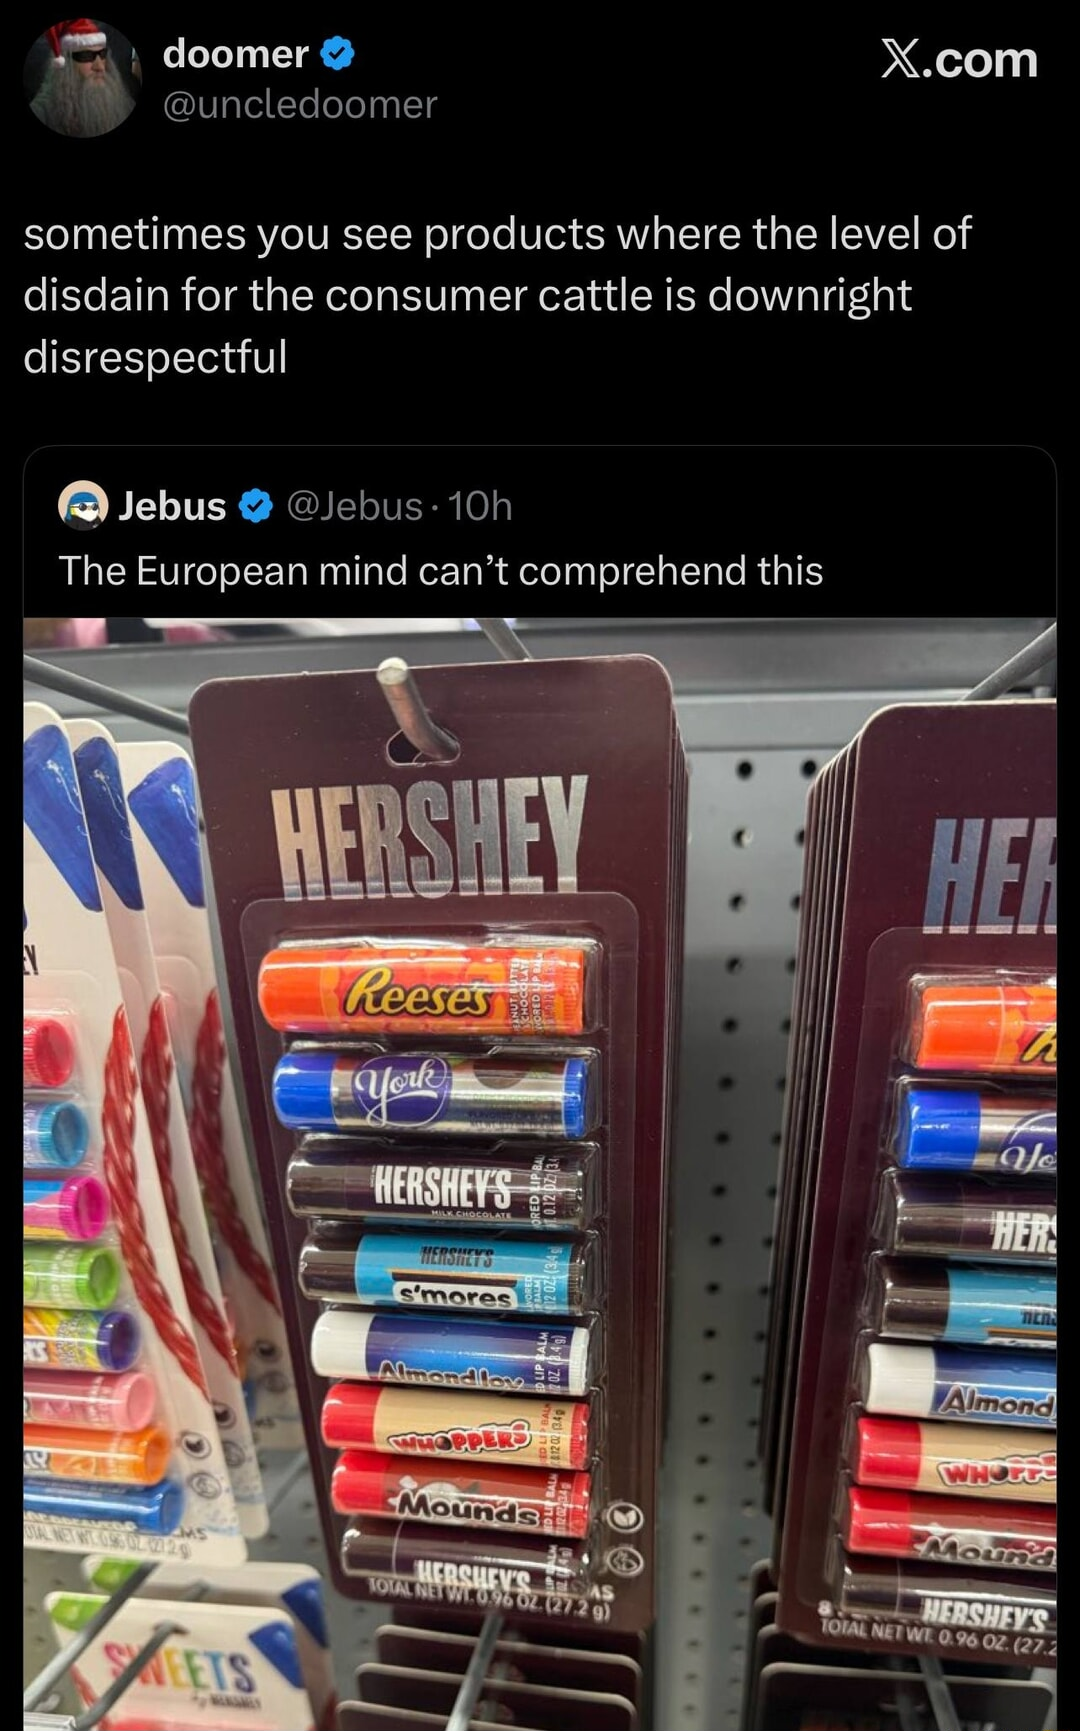Viewport: 1080px width, 1731px height.
Task: Open the 10h timestamp on quoted post
Action: (x=480, y=506)
